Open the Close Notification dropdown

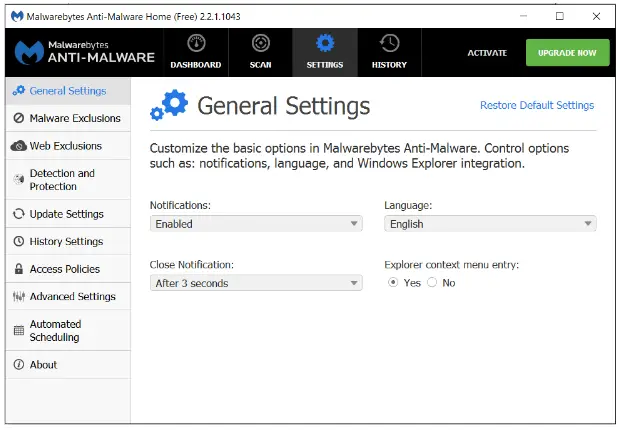256,283
